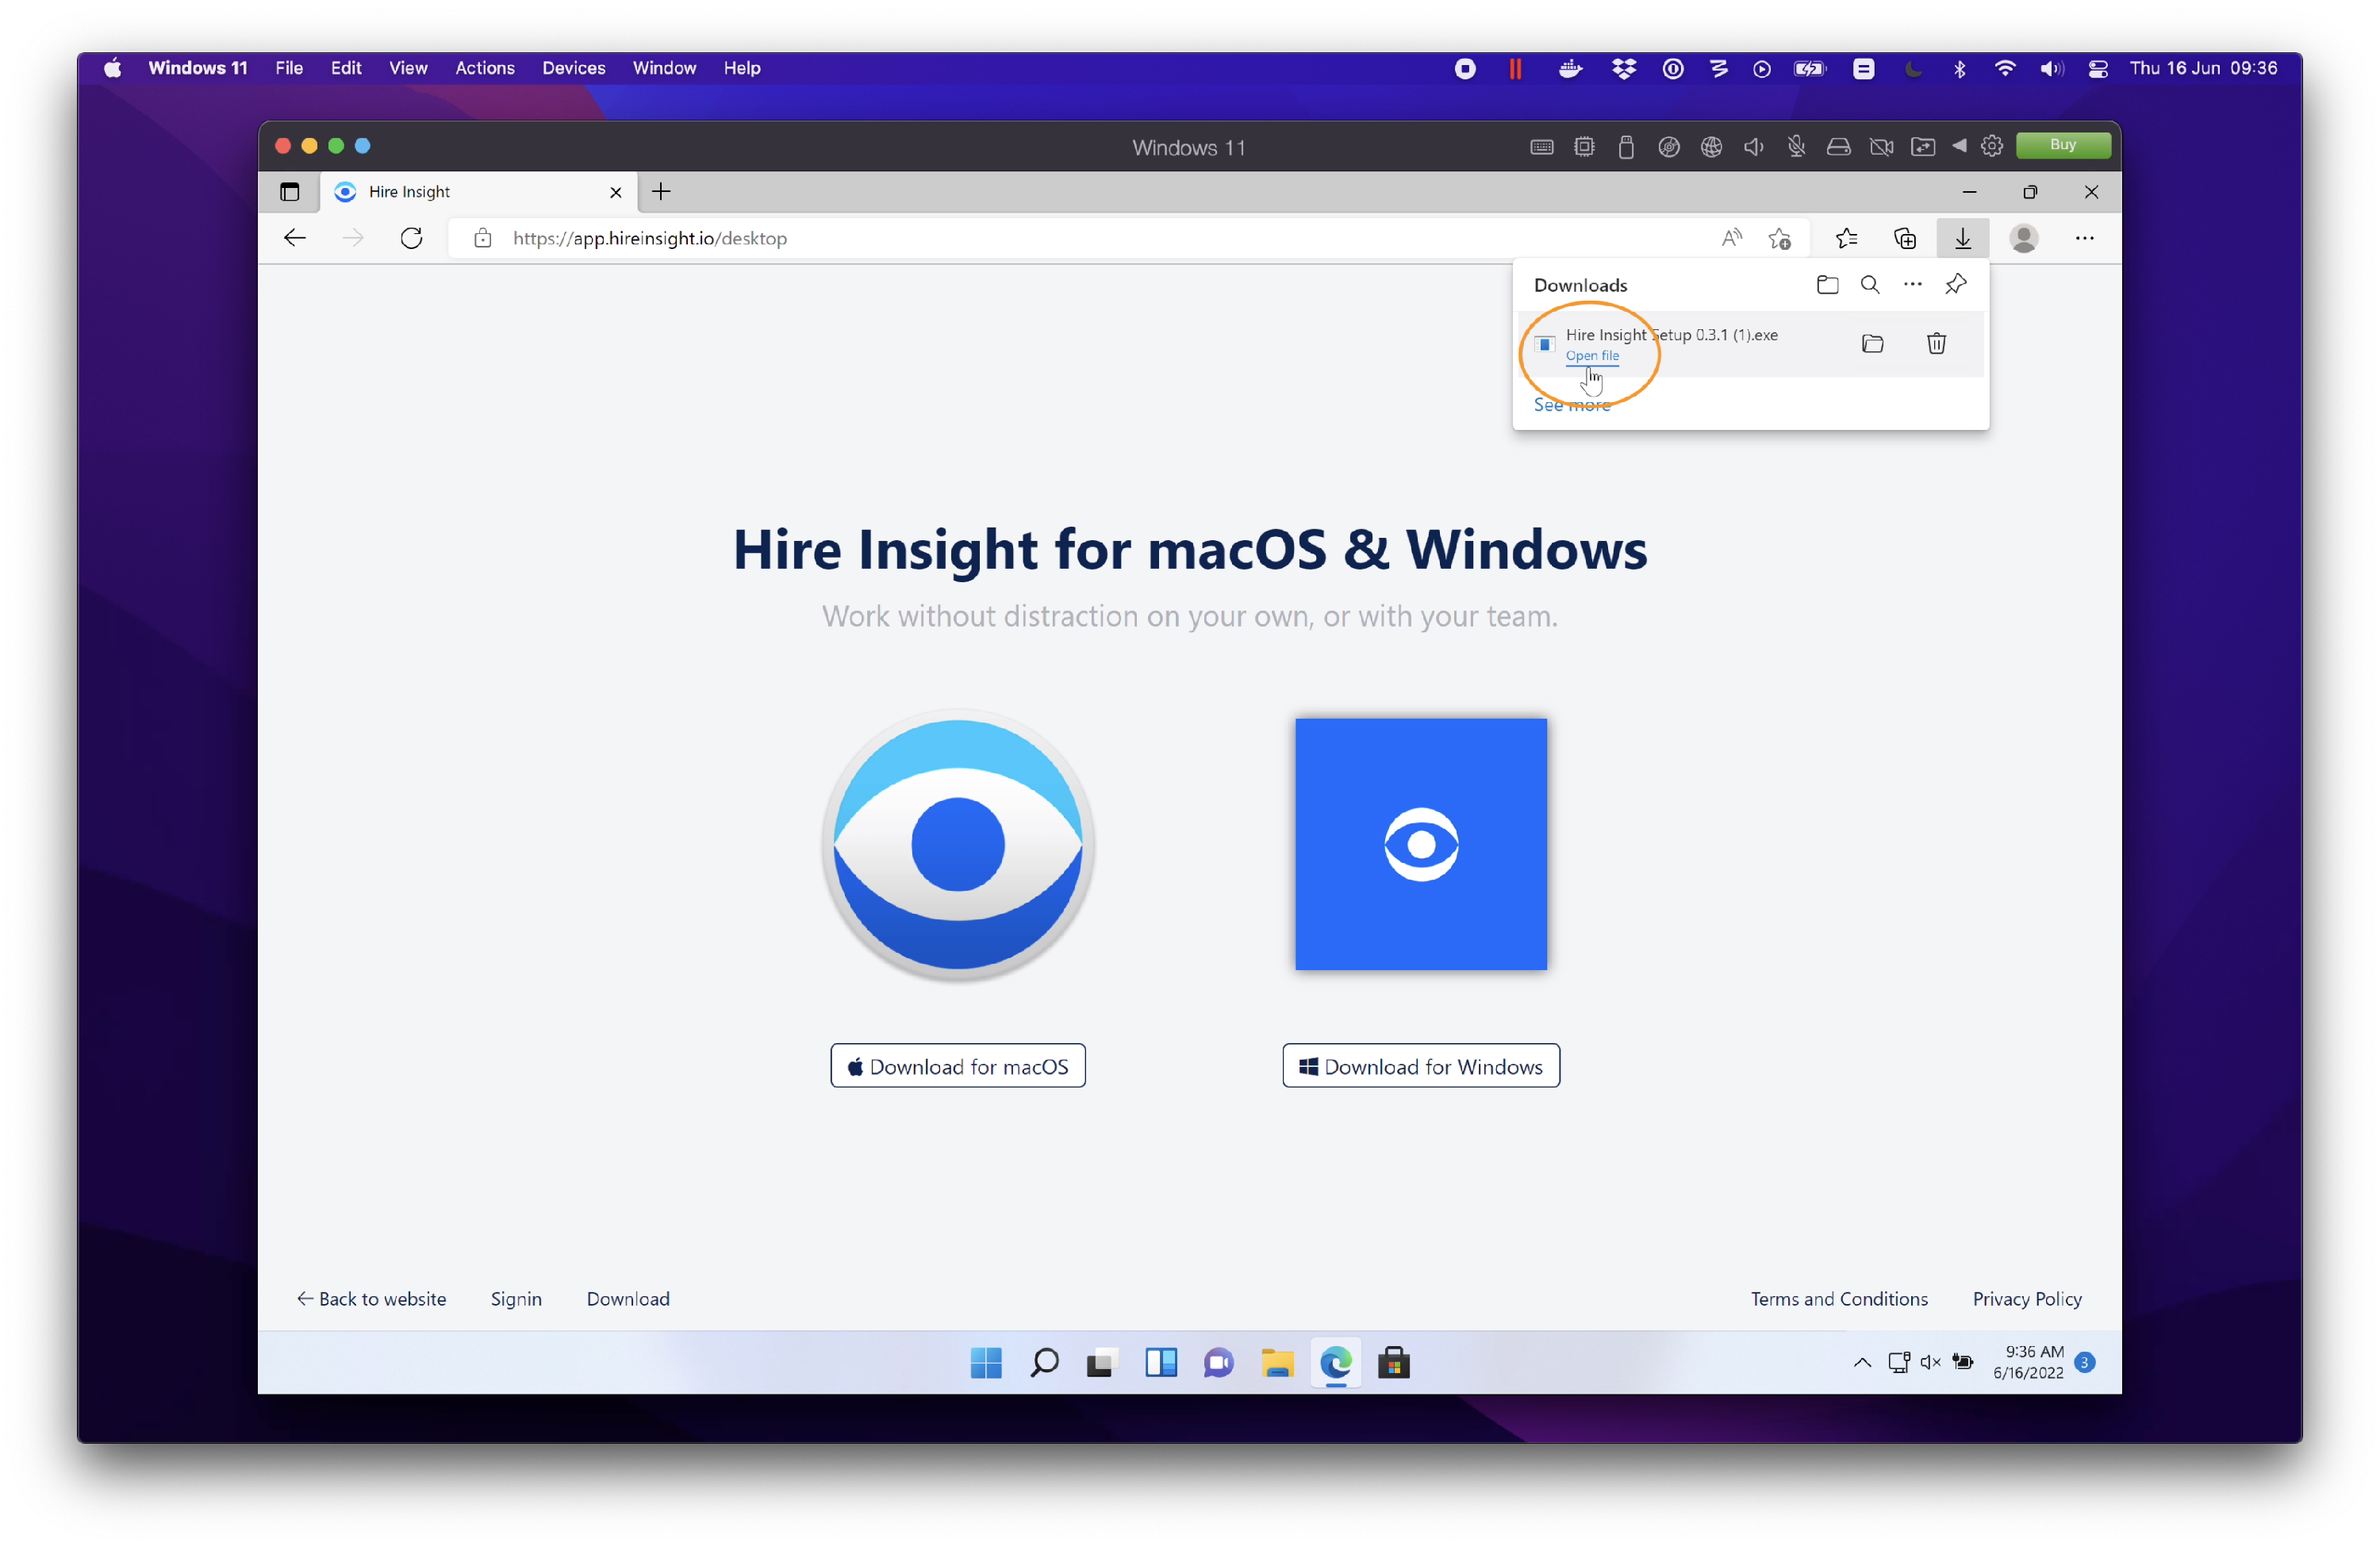This screenshot has height=1546, width=2380.
Task: Click the Parallels USB device icon
Action: [1625, 146]
